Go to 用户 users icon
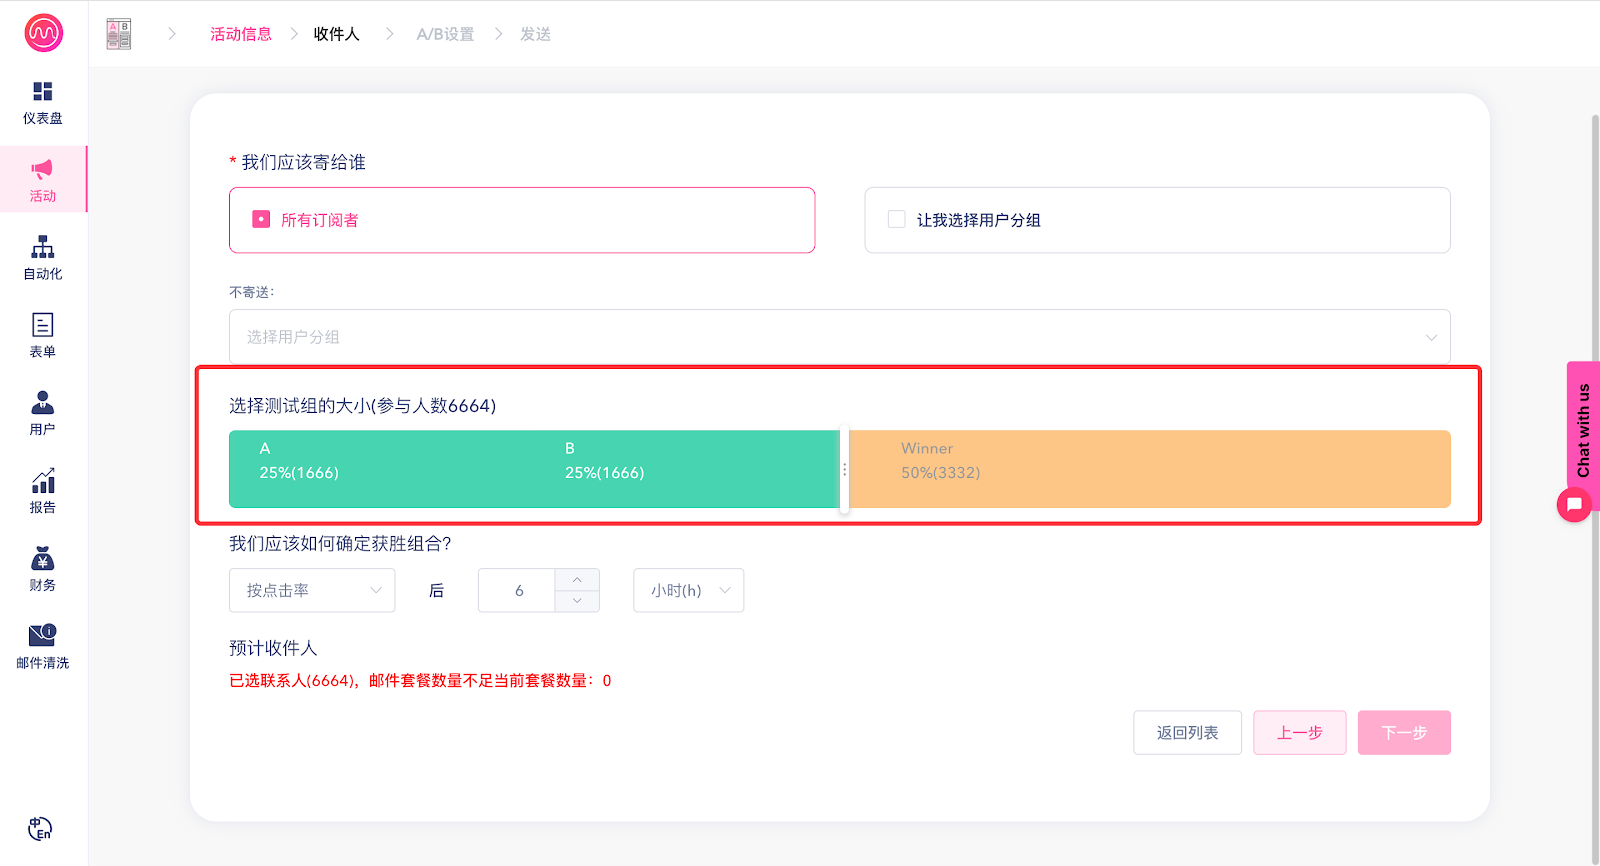 42,403
